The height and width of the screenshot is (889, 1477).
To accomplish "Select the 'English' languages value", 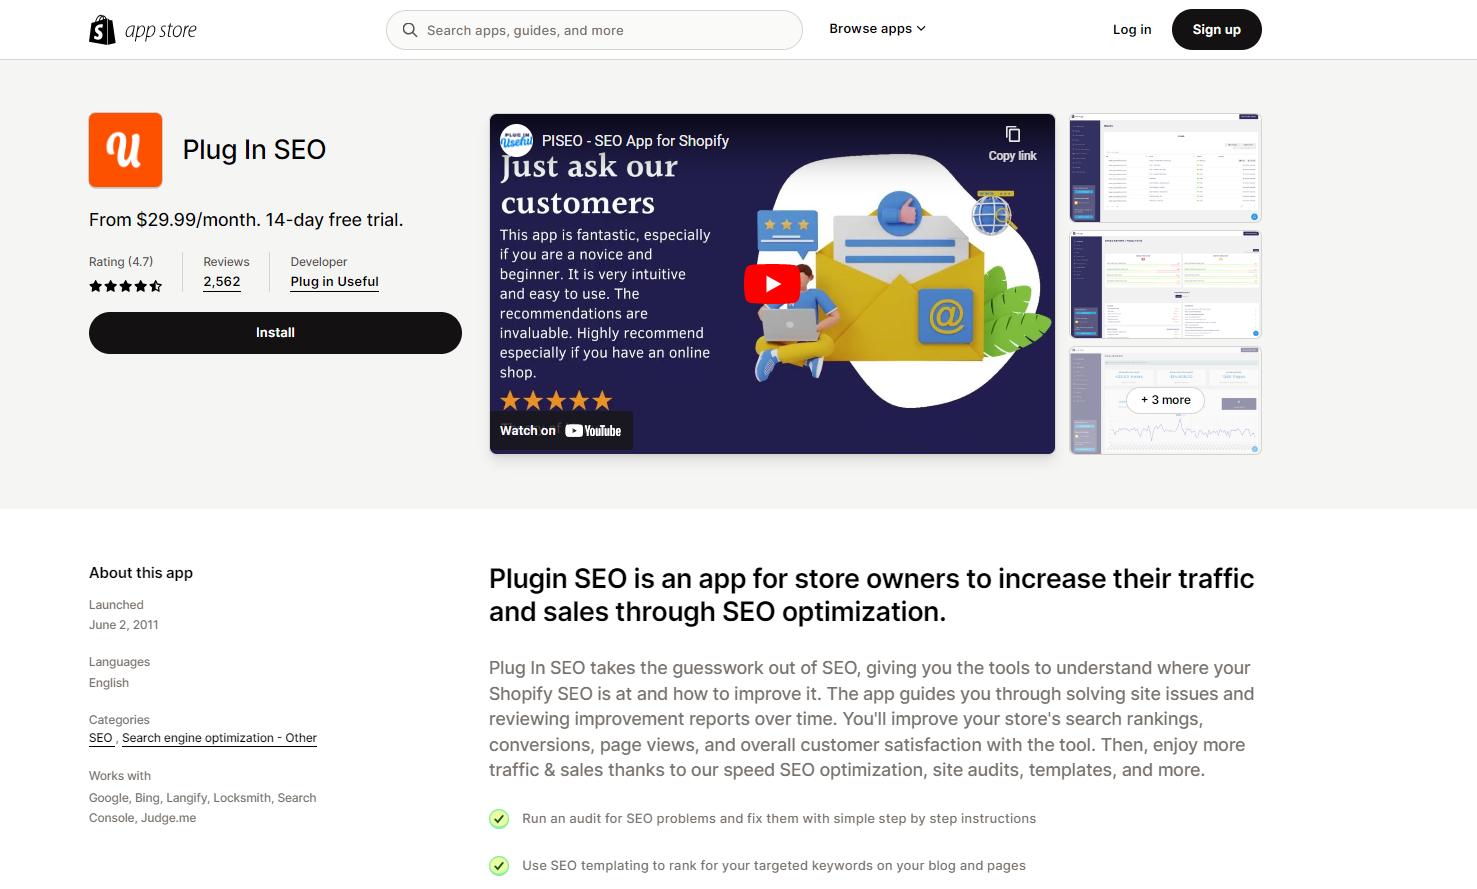I will [109, 683].
